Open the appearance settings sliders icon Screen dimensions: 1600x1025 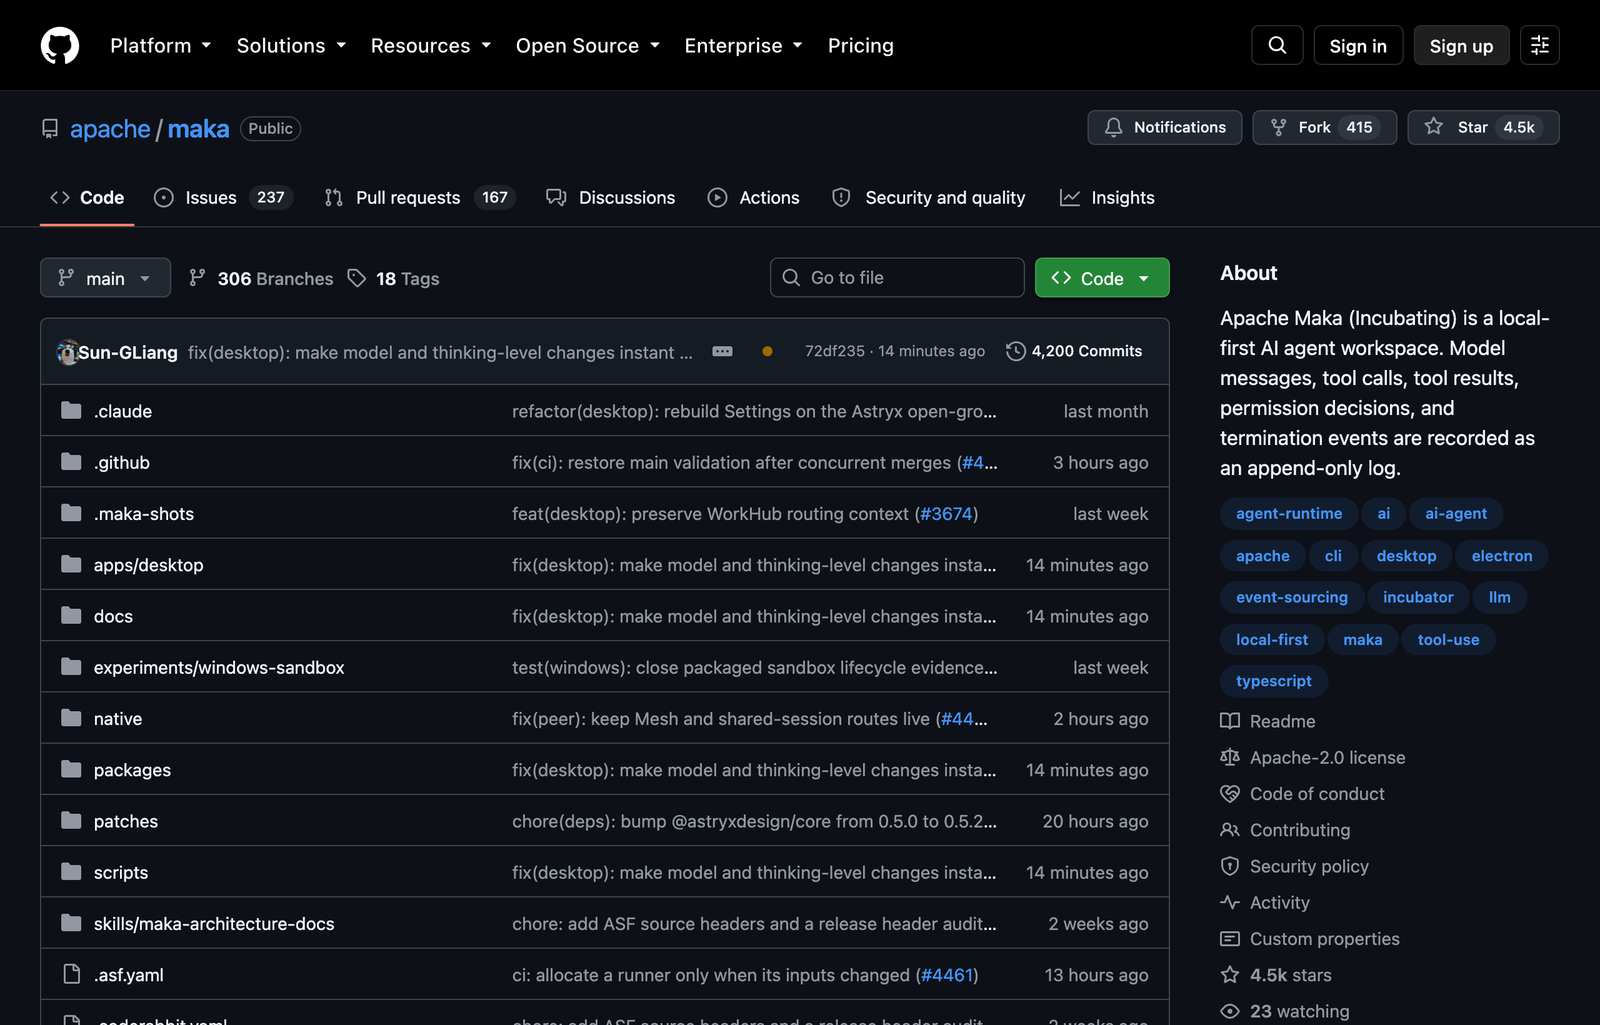pyautogui.click(x=1540, y=45)
